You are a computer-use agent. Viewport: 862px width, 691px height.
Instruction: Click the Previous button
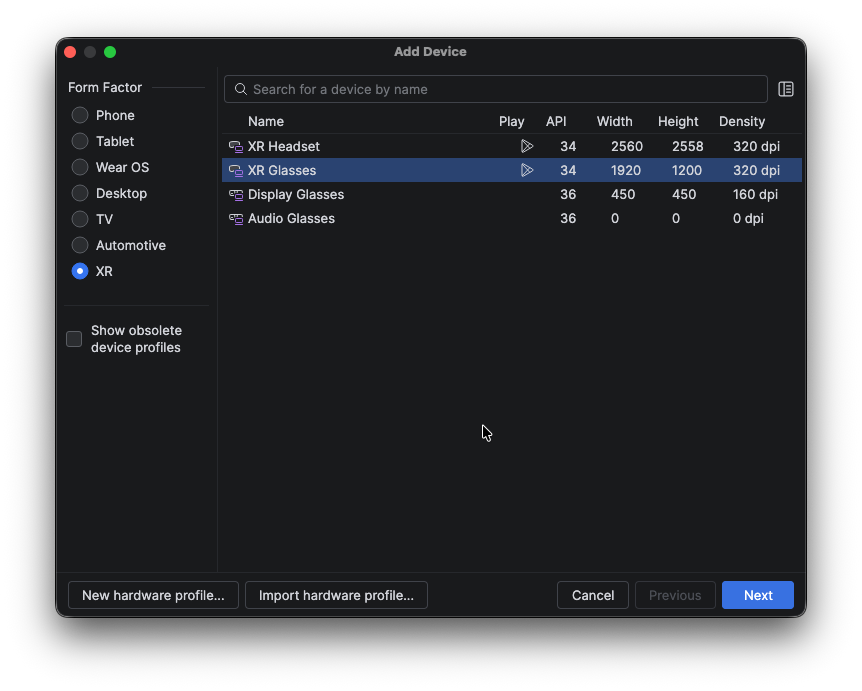coord(675,595)
